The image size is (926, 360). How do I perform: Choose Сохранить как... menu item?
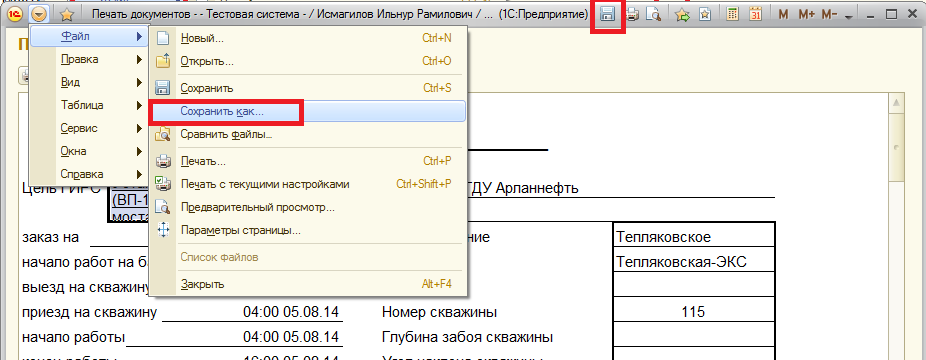[308, 111]
